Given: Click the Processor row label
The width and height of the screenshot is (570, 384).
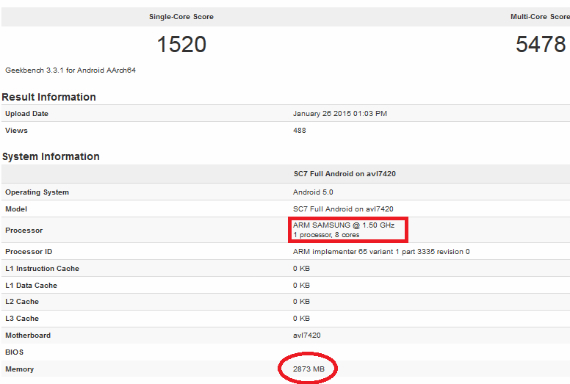Looking at the screenshot, I should [x=24, y=231].
